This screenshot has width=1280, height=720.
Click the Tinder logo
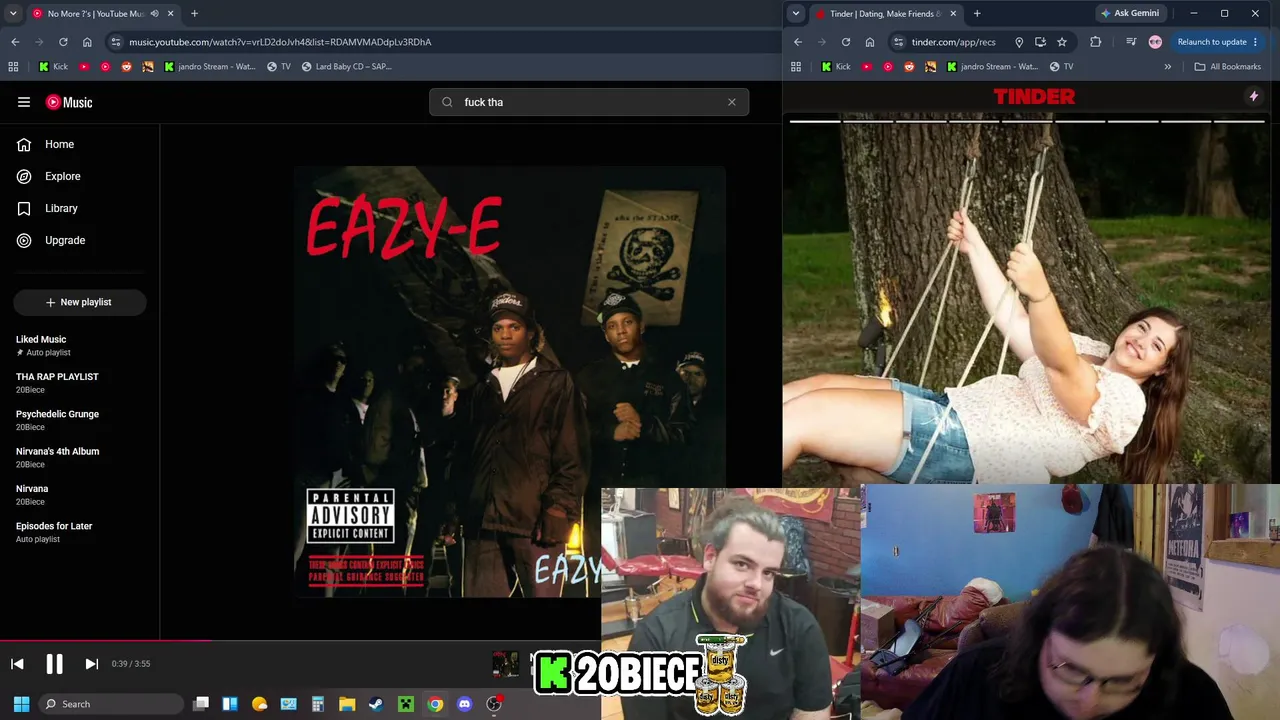[1034, 96]
